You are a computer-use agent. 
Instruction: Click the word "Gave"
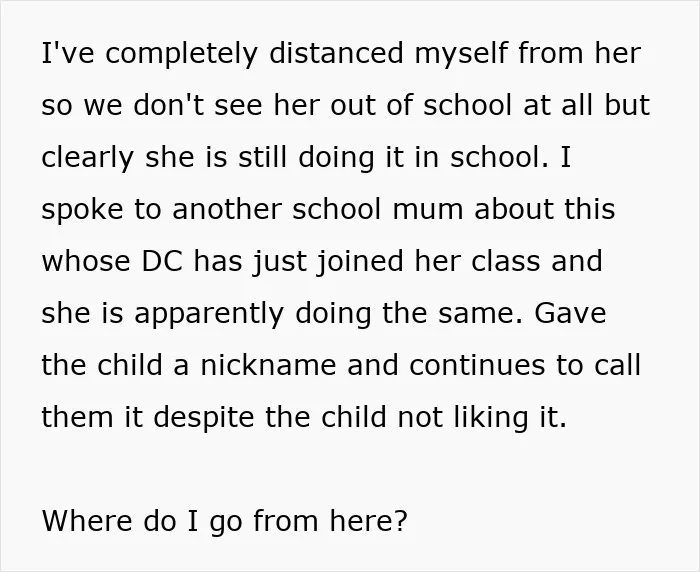570,314
